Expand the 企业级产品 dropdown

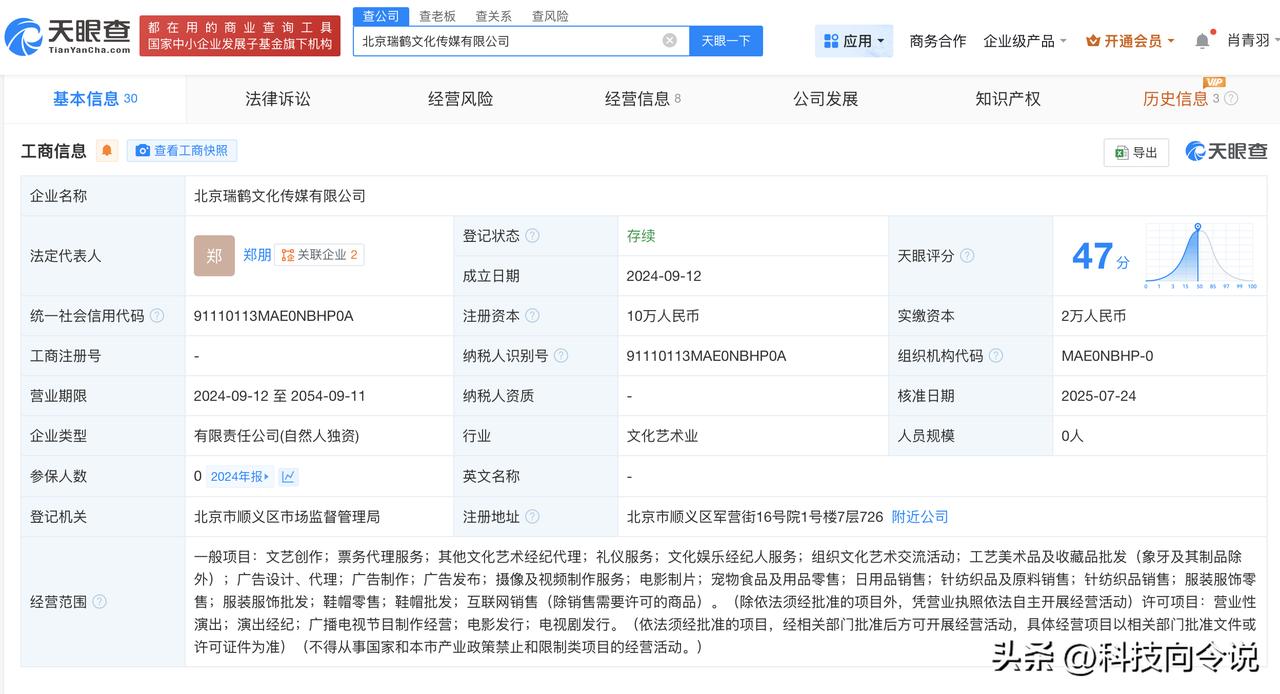click(1025, 41)
